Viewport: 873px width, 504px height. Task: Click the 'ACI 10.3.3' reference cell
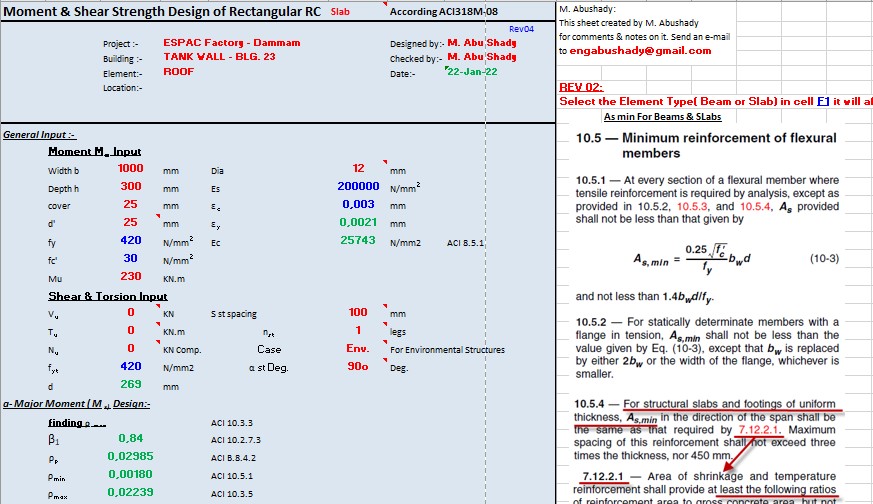click(x=232, y=423)
